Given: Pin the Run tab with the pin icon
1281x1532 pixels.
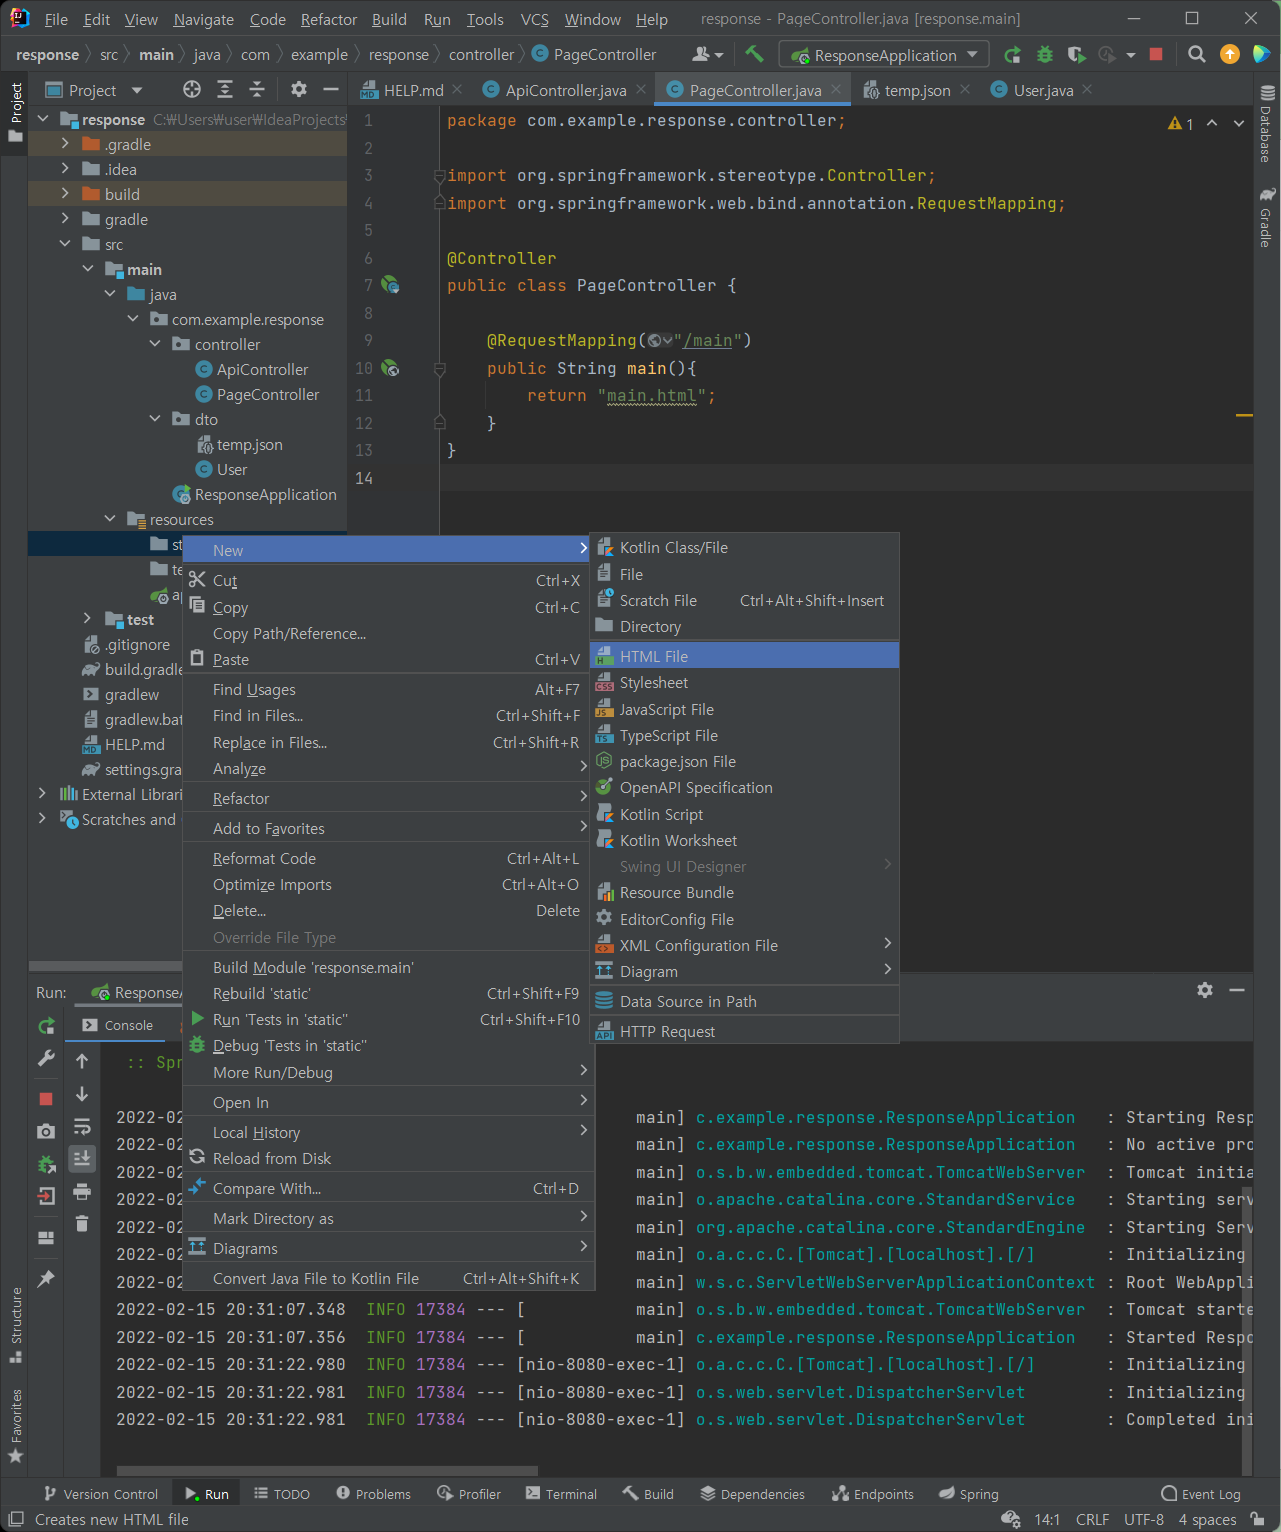Looking at the screenshot, I should click(x=46, y=1278).
